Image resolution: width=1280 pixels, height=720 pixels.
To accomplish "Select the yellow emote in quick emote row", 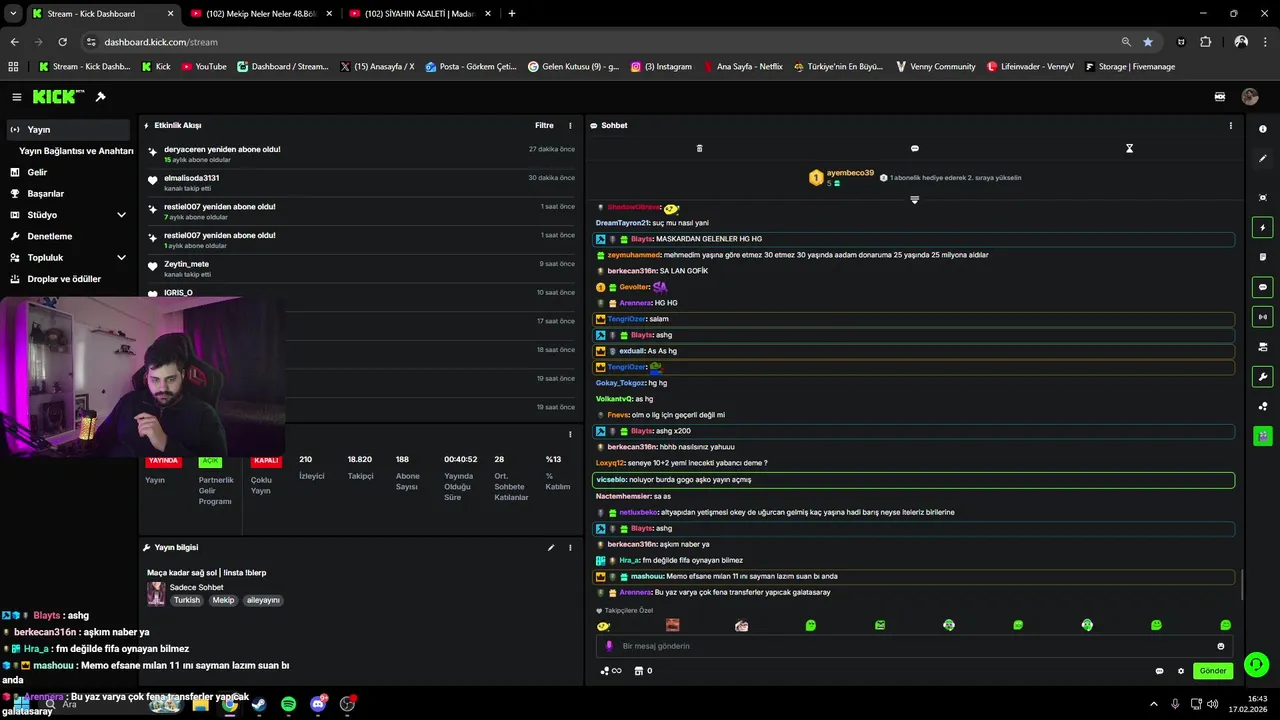I will [603, 626].
